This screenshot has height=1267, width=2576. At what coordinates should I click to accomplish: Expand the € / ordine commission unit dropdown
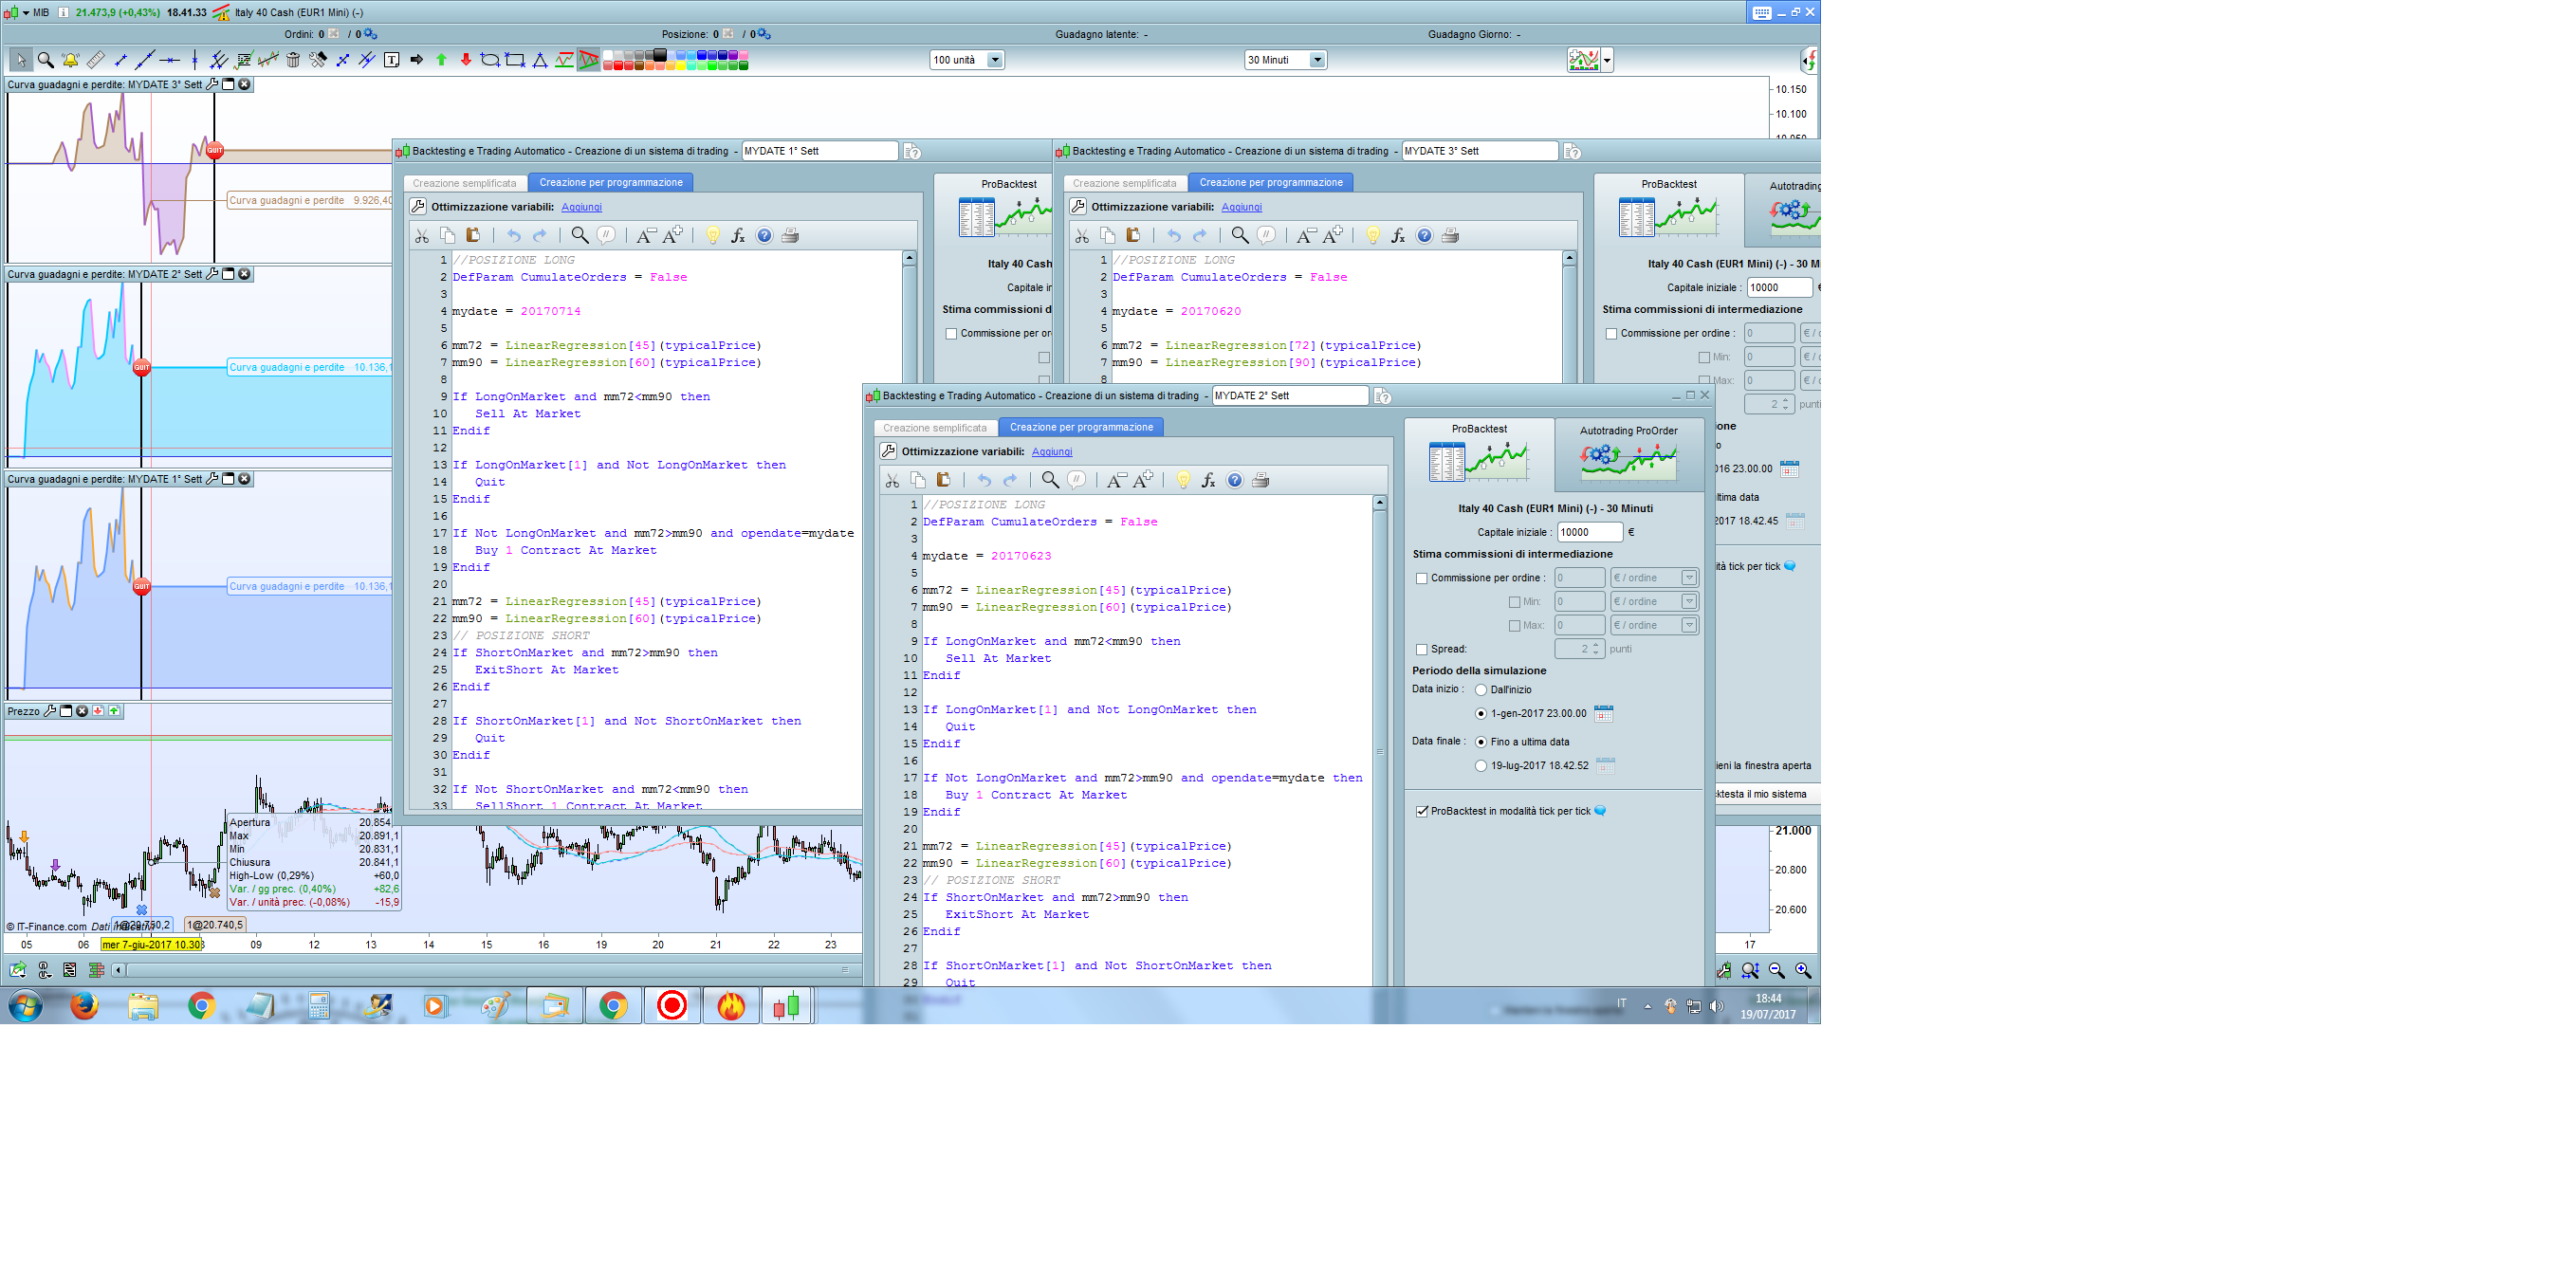1688,578
